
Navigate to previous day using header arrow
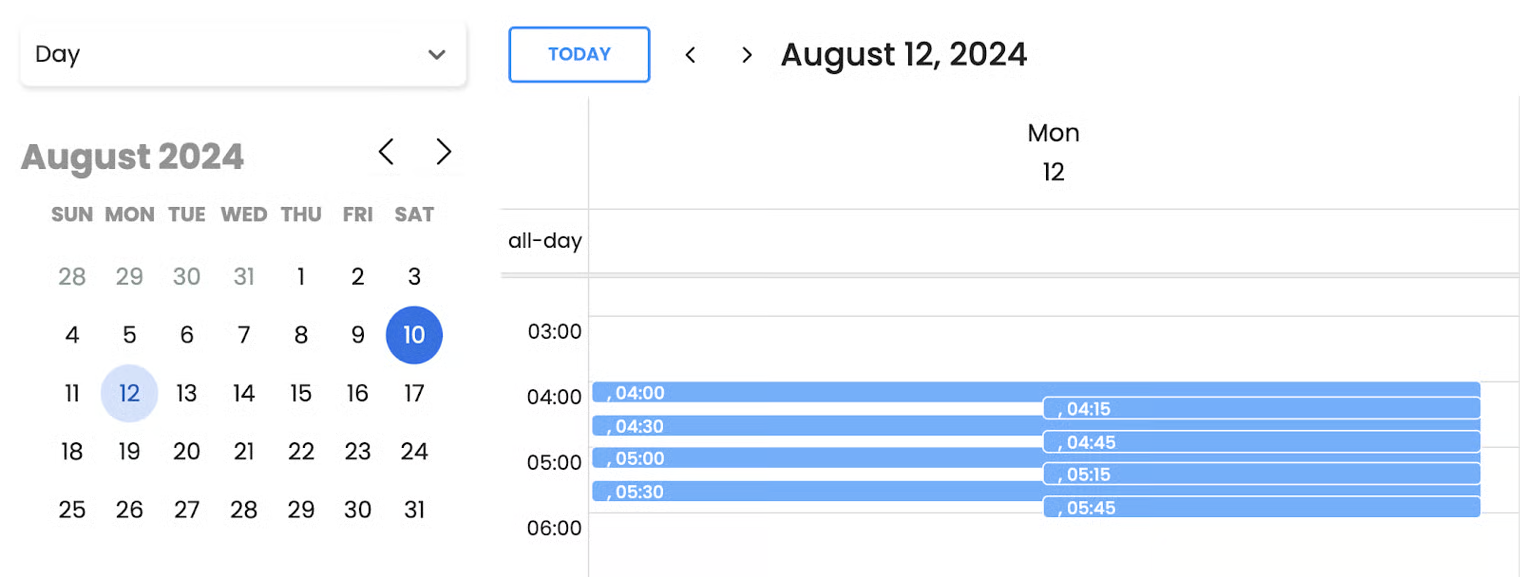[690, 55]
